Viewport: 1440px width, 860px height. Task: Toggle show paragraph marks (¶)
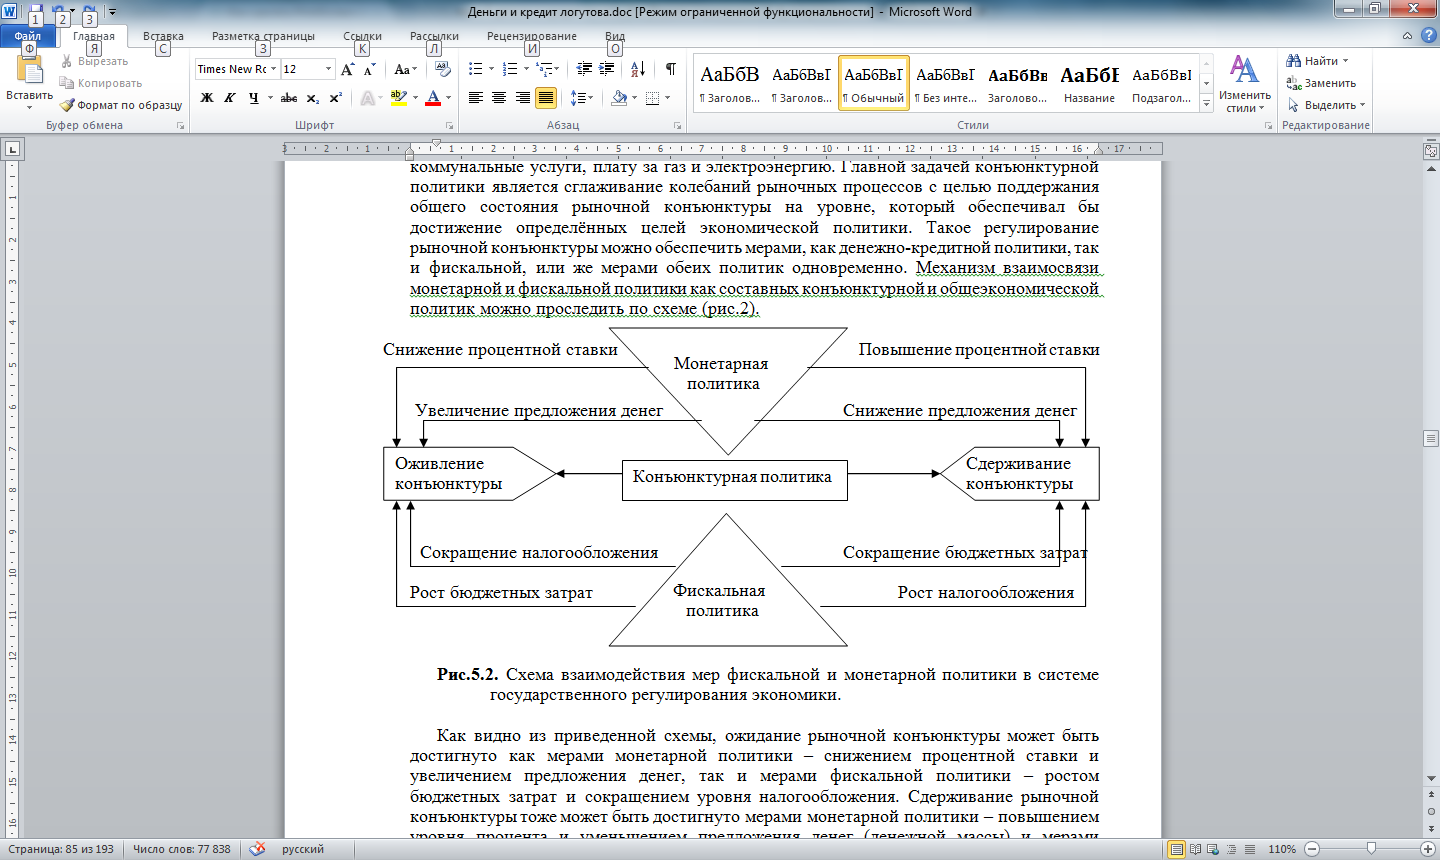pyautogui.click(x=670, y=69)
